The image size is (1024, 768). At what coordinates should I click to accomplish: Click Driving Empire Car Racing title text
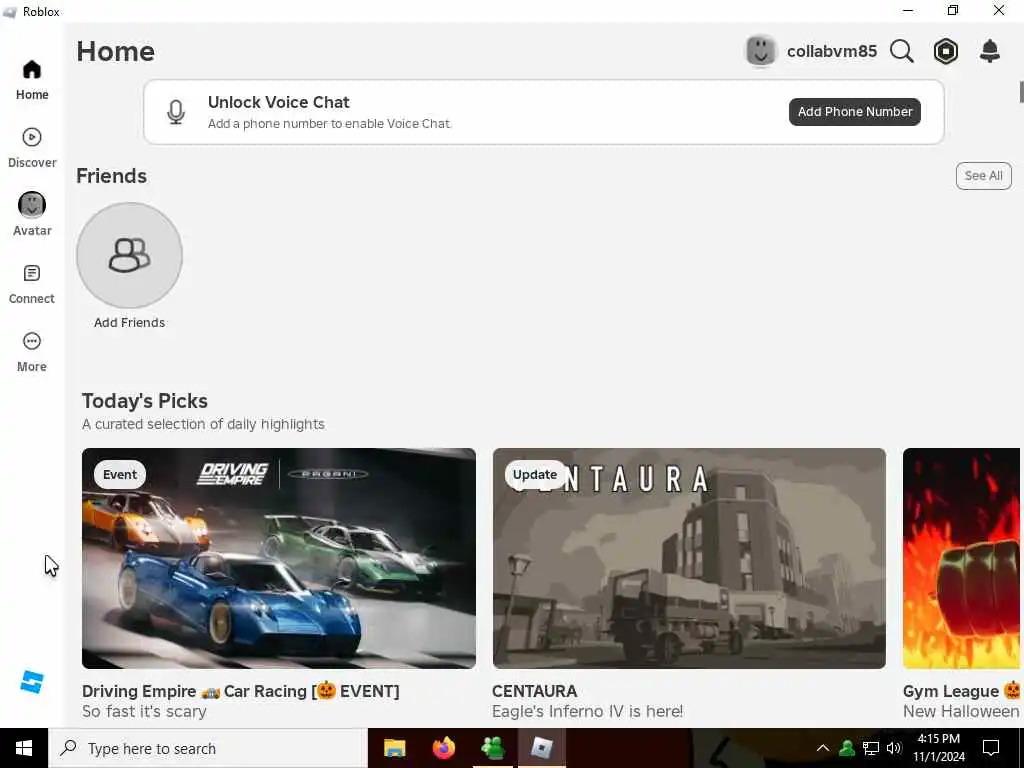pyautogui.click(x=241, y=691)
